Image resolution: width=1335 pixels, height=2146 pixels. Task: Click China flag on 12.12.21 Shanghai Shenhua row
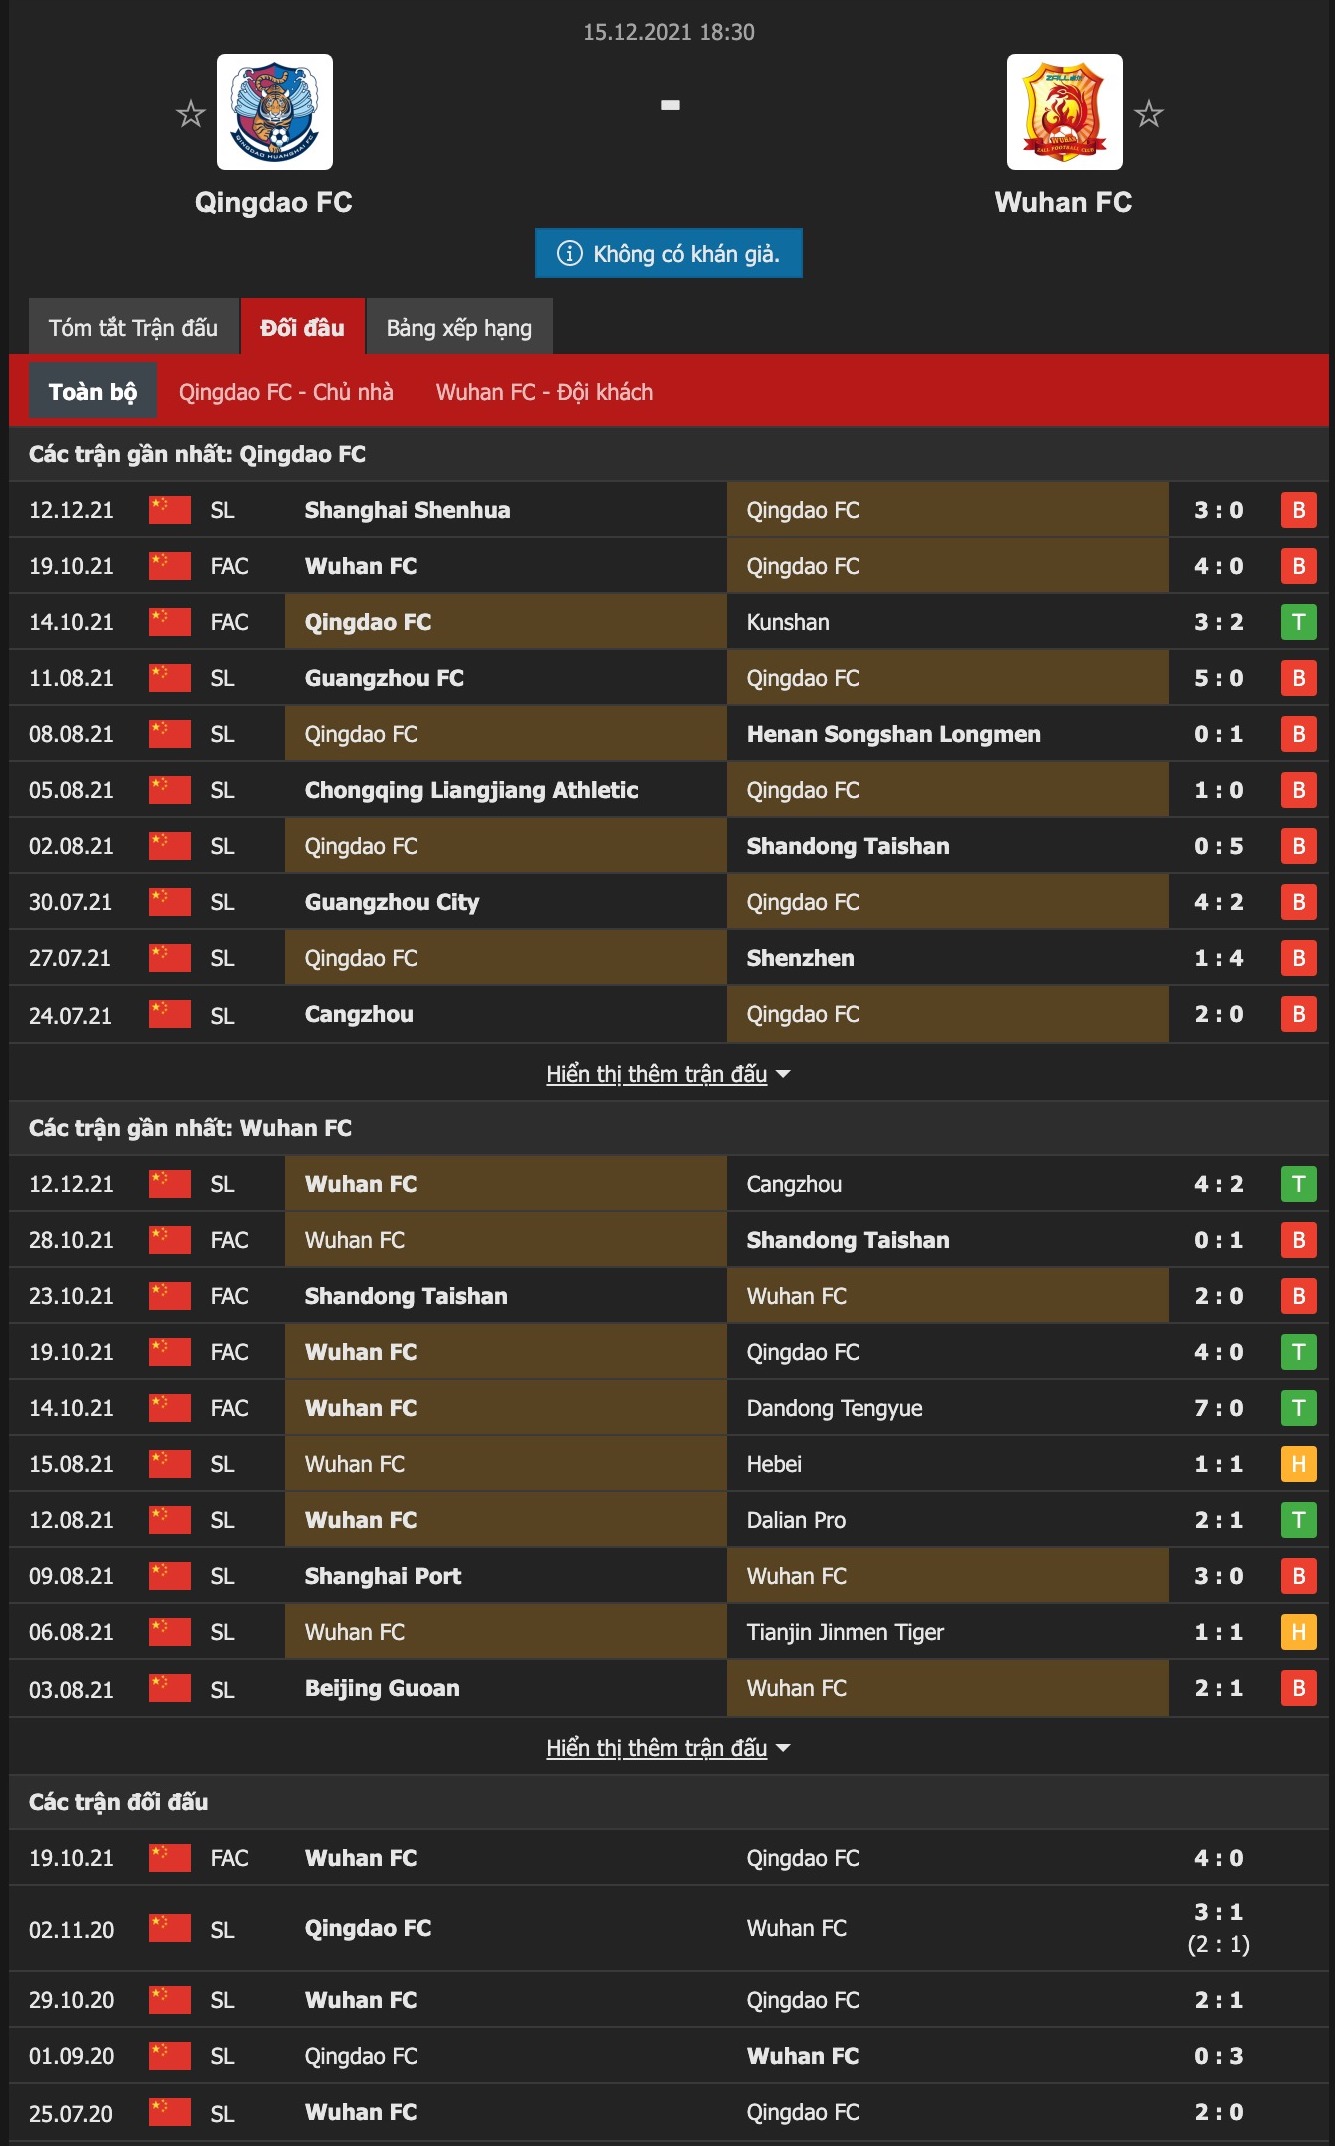pos(169,509)
